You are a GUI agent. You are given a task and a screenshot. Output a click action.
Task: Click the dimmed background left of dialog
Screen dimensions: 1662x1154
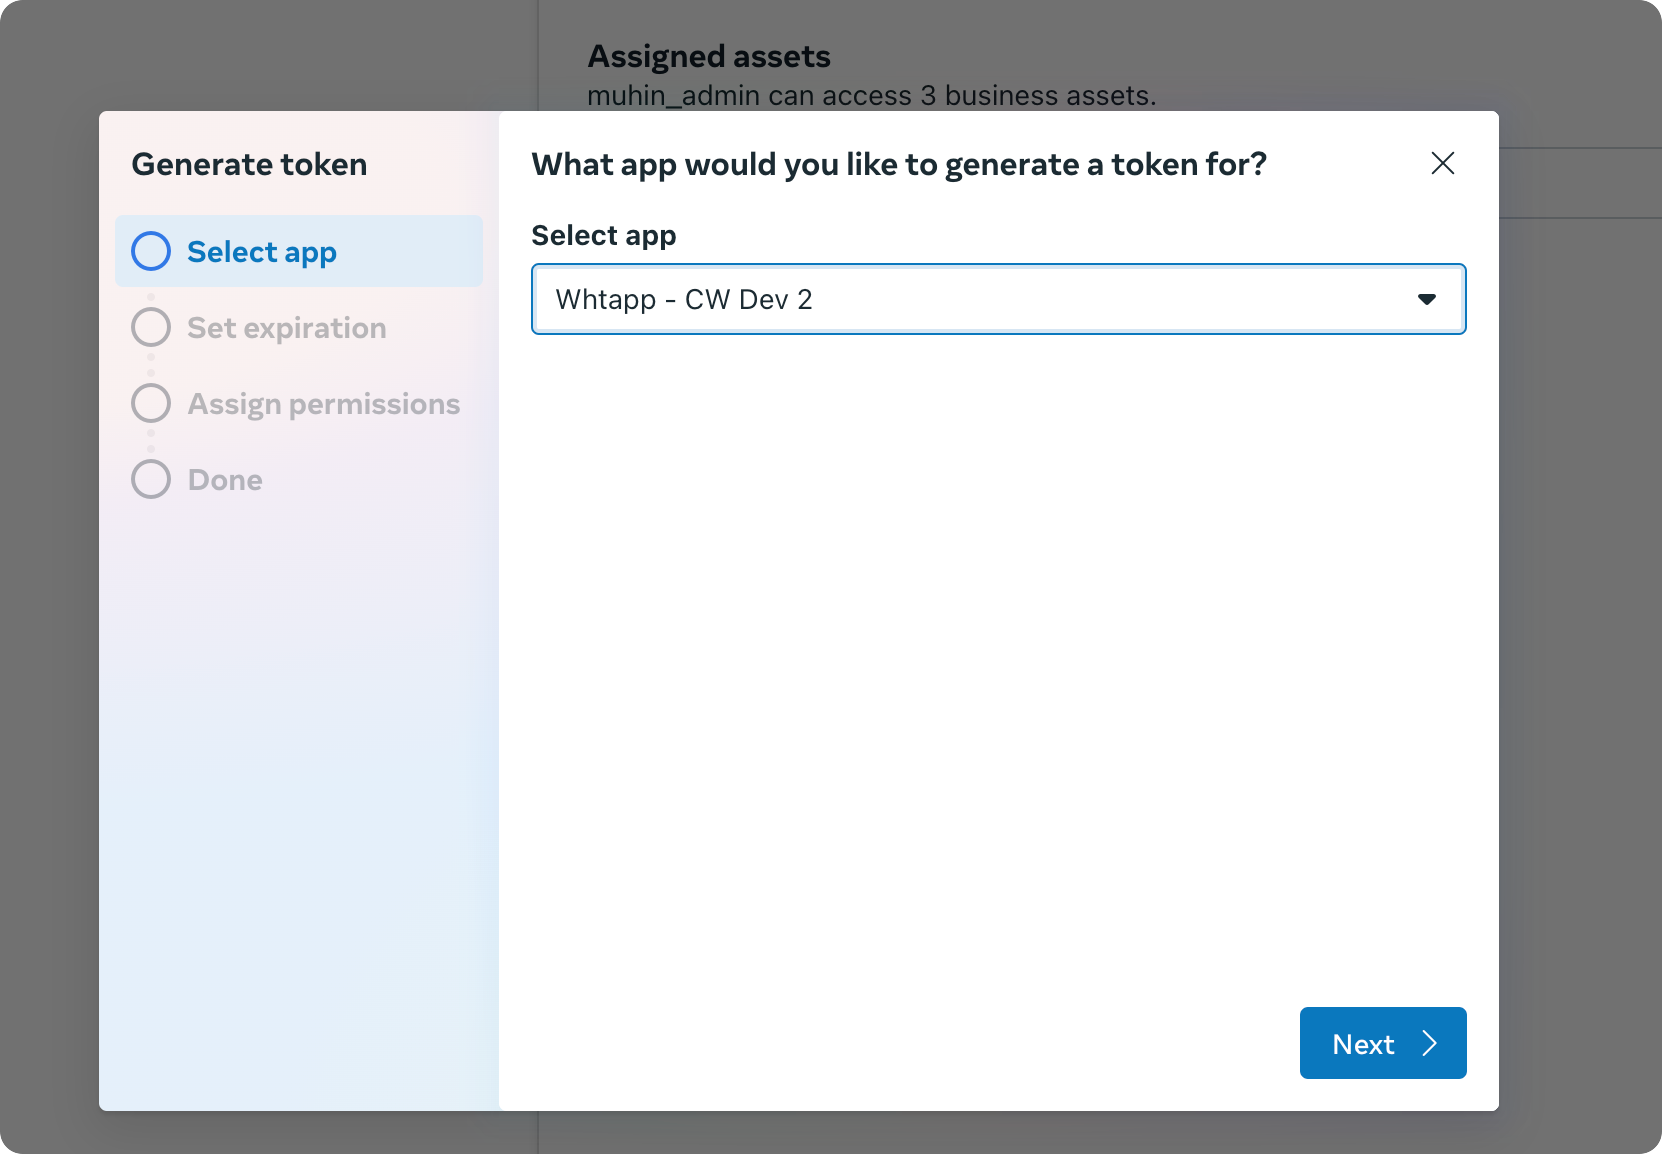pos(49,600)
